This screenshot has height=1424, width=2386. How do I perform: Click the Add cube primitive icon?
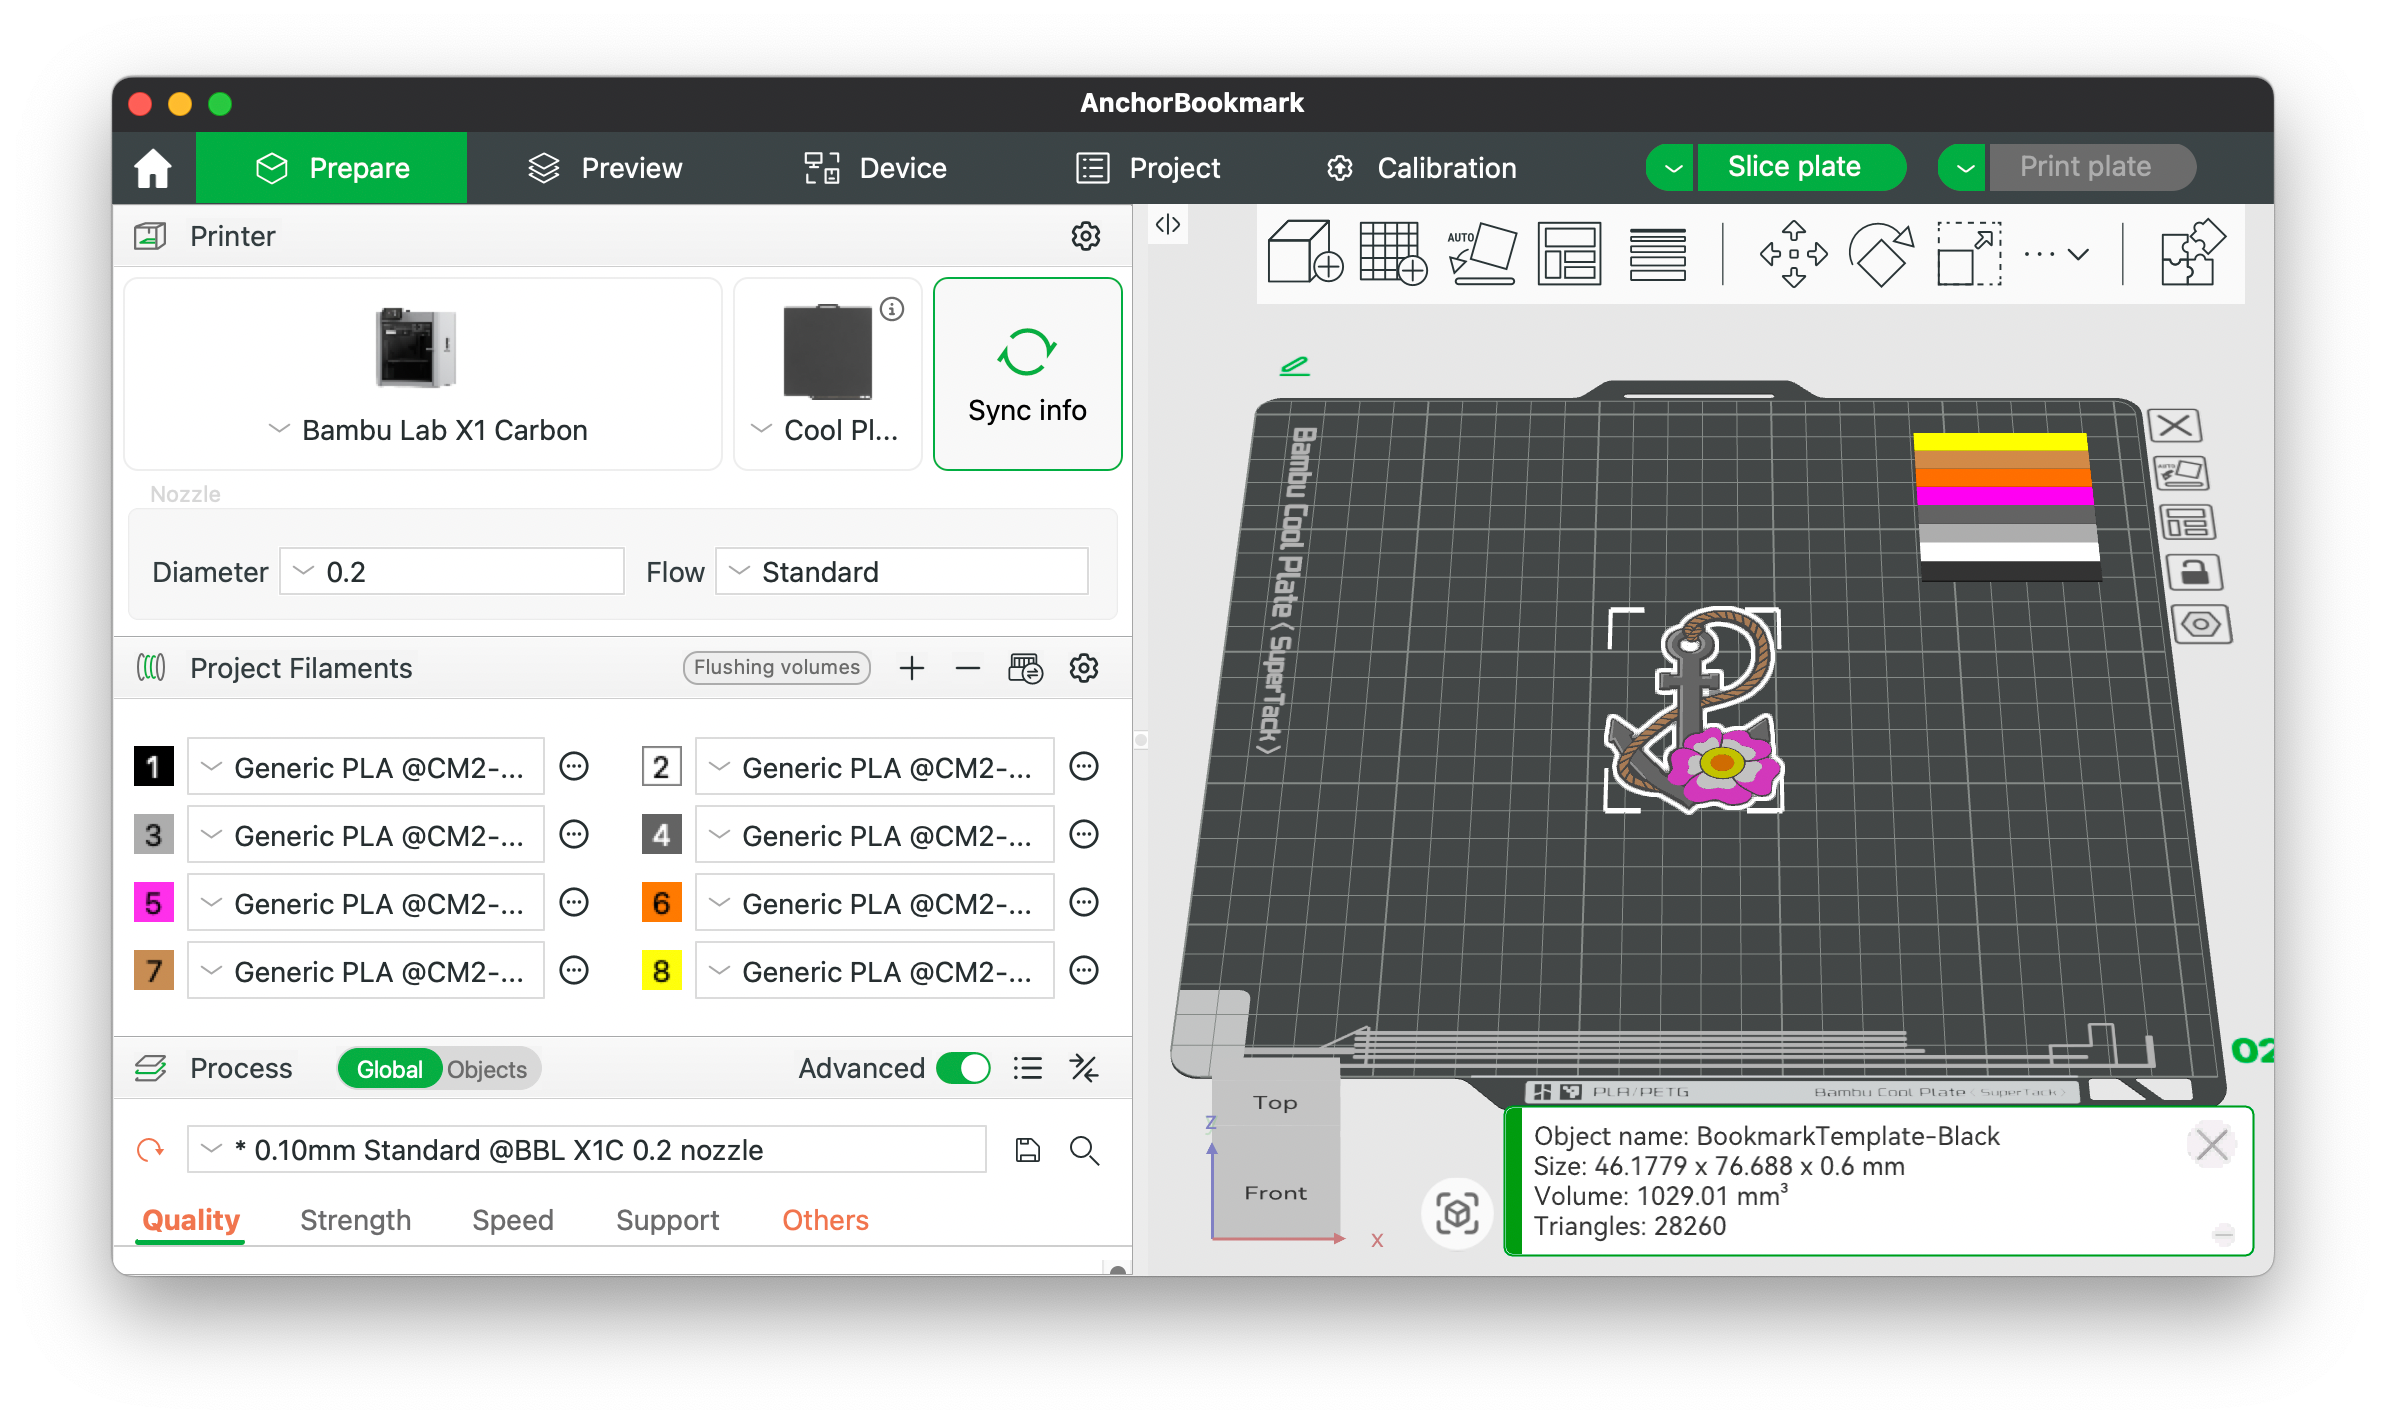click(1304, 253)
